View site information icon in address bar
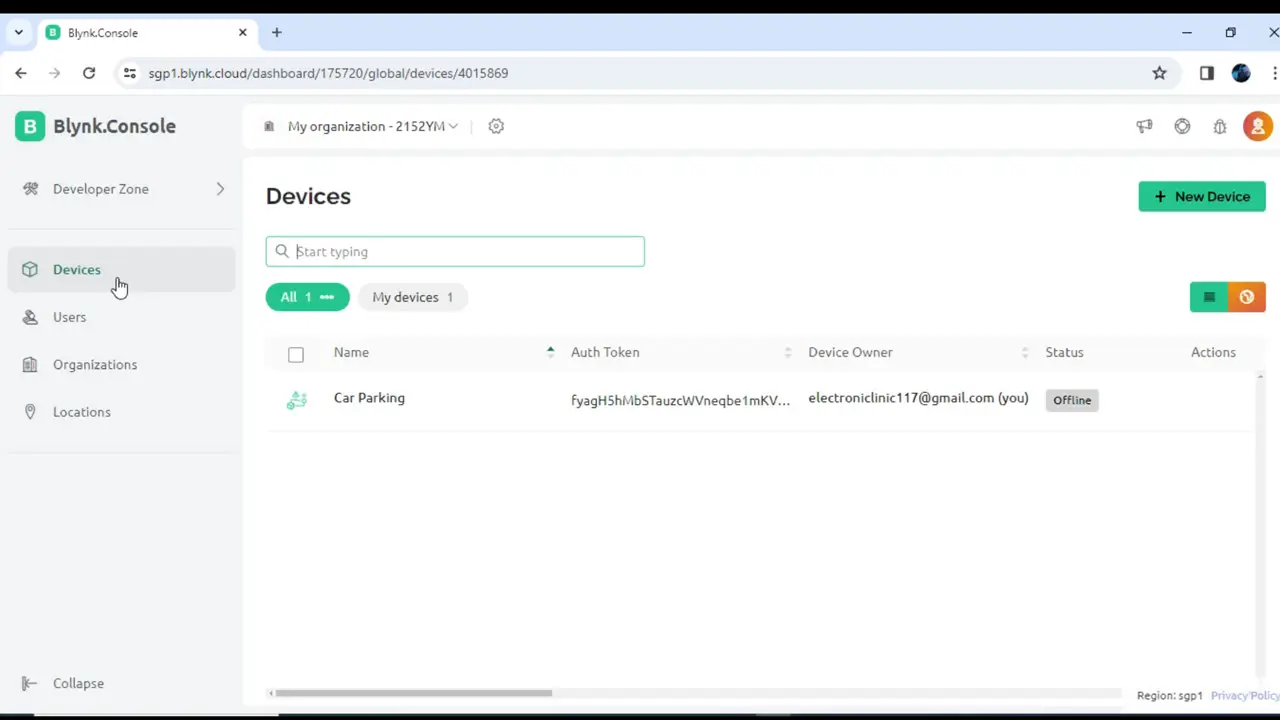1280x720 pixels. coord(129,73)
